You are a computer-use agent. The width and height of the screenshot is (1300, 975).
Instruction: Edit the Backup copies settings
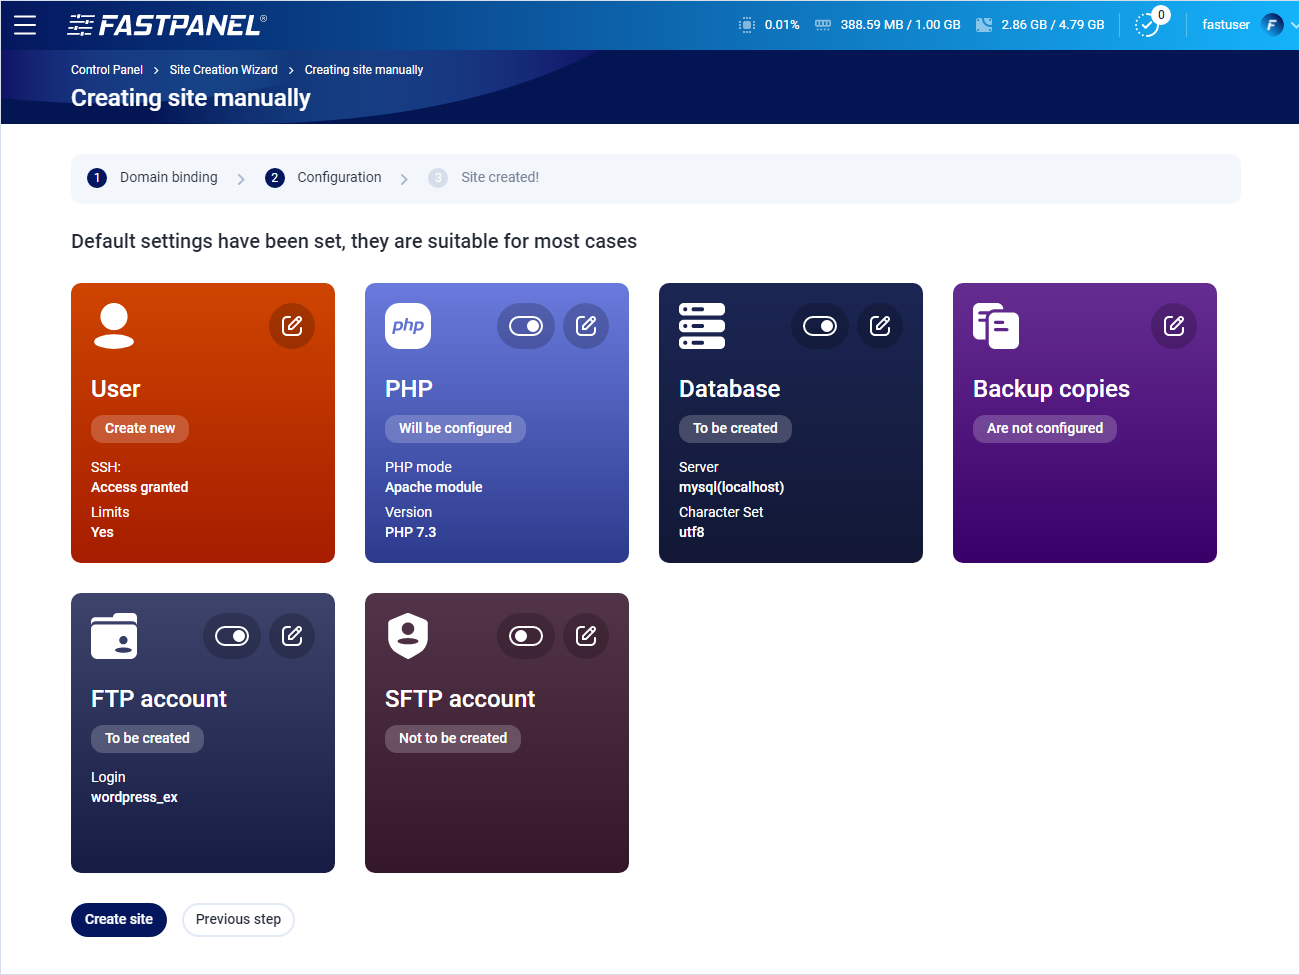point(1174,326)
